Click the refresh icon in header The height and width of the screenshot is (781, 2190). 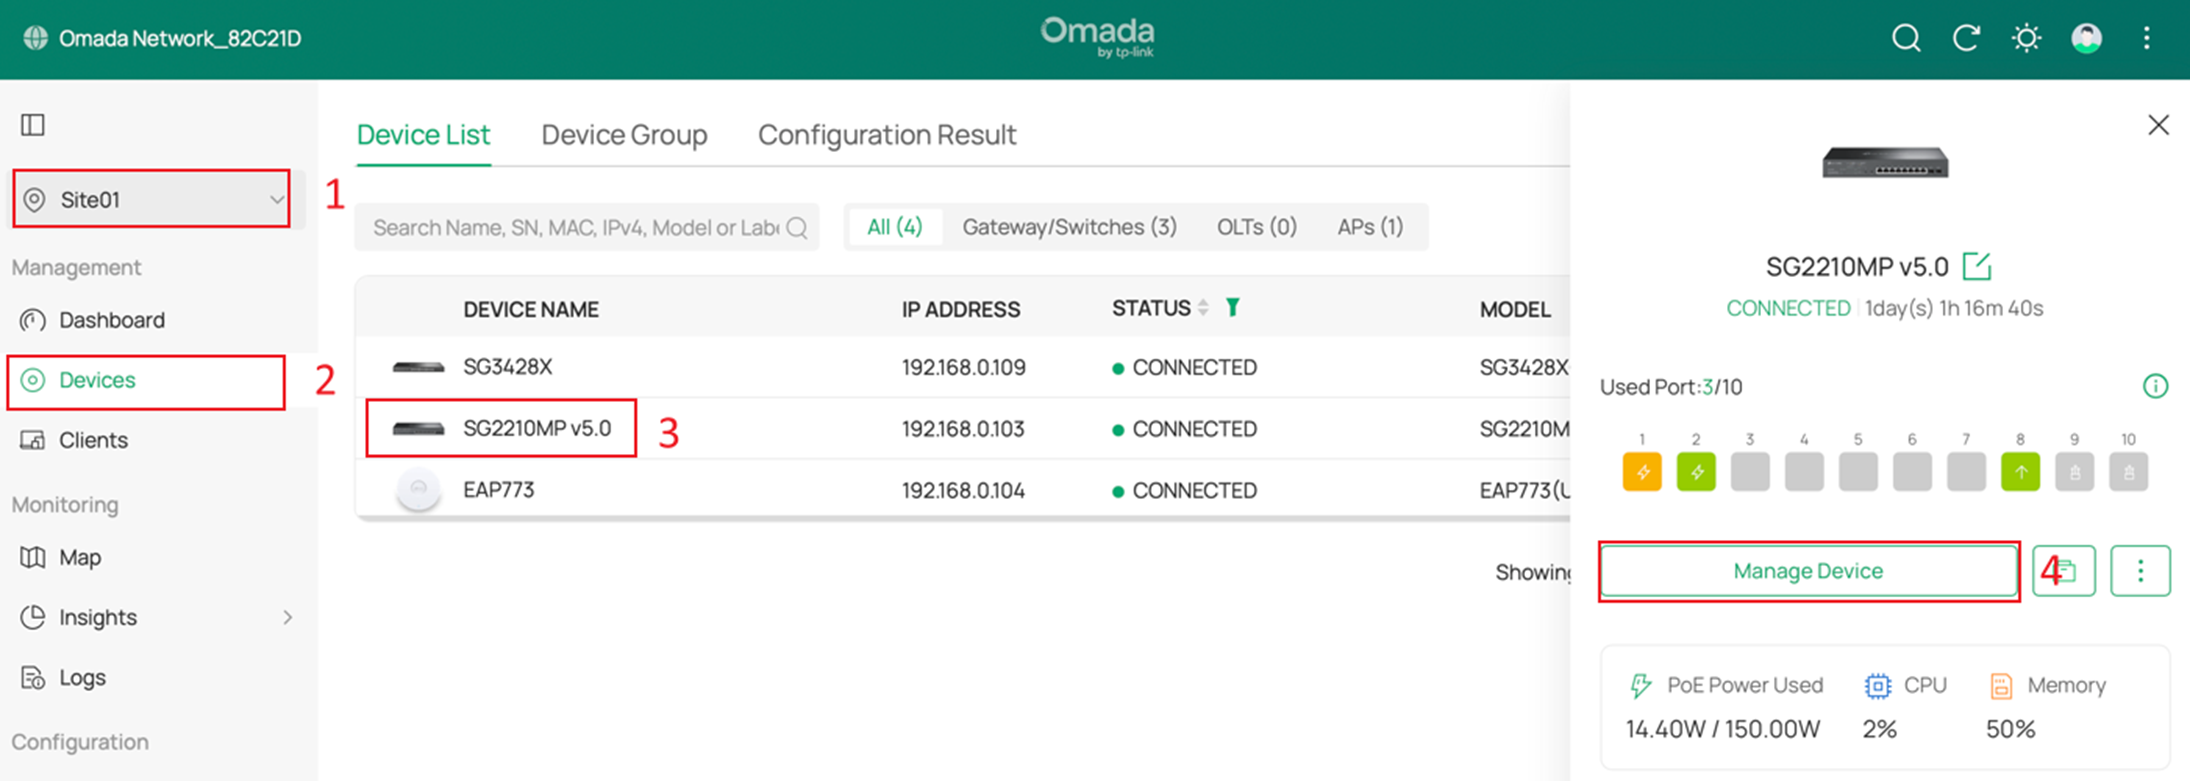(1966, 38)
